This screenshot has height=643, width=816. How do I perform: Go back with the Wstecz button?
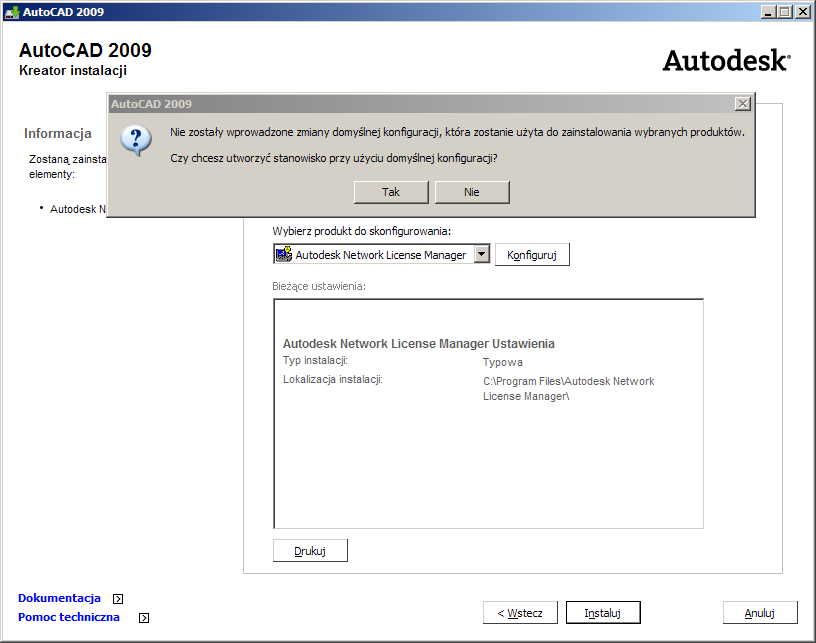pyautogui.click(x=520, y=613)
